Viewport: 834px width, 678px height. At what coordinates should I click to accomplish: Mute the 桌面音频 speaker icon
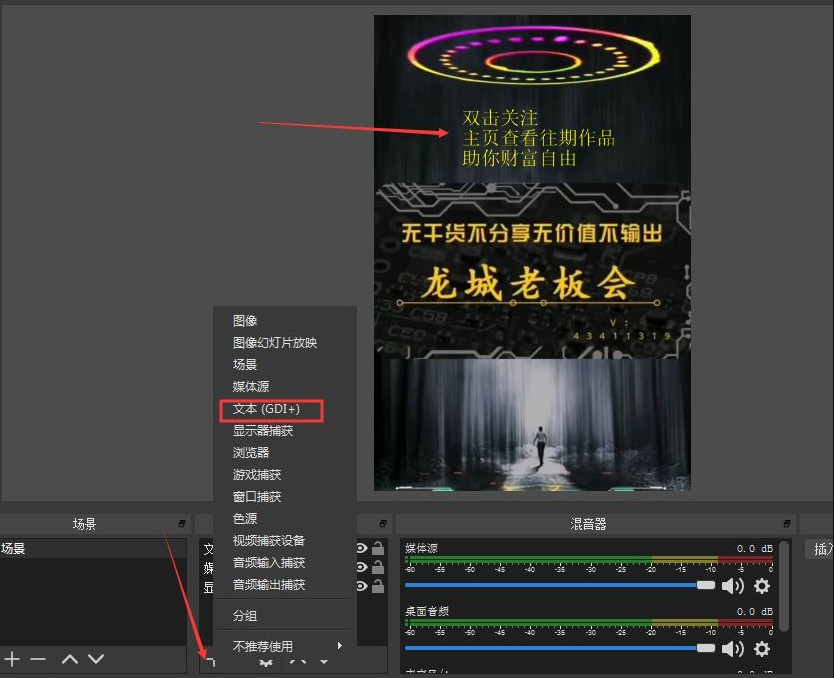[x=732, y=649]
